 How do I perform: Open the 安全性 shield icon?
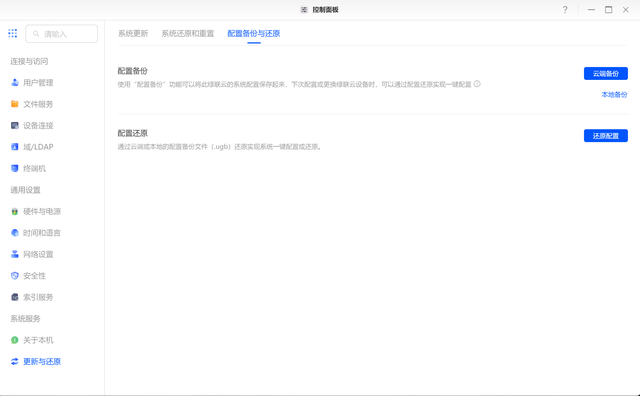click(15, 276)
